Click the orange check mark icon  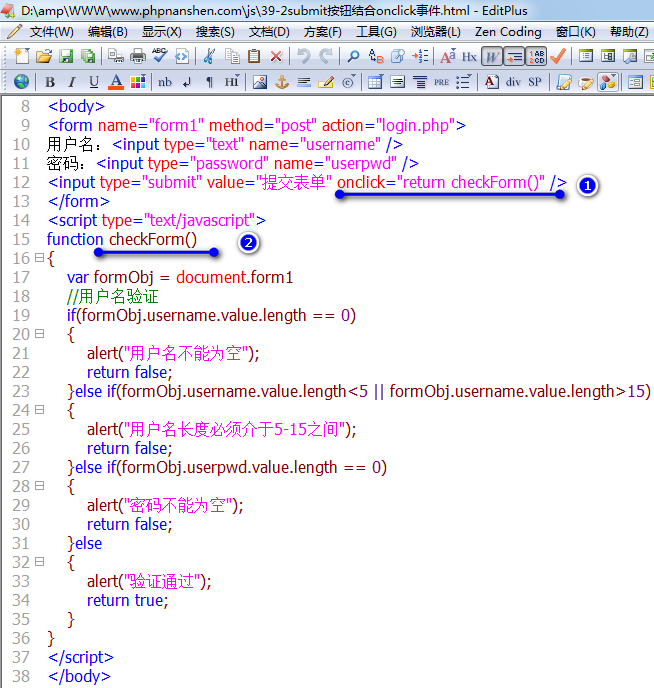point(558,56)
